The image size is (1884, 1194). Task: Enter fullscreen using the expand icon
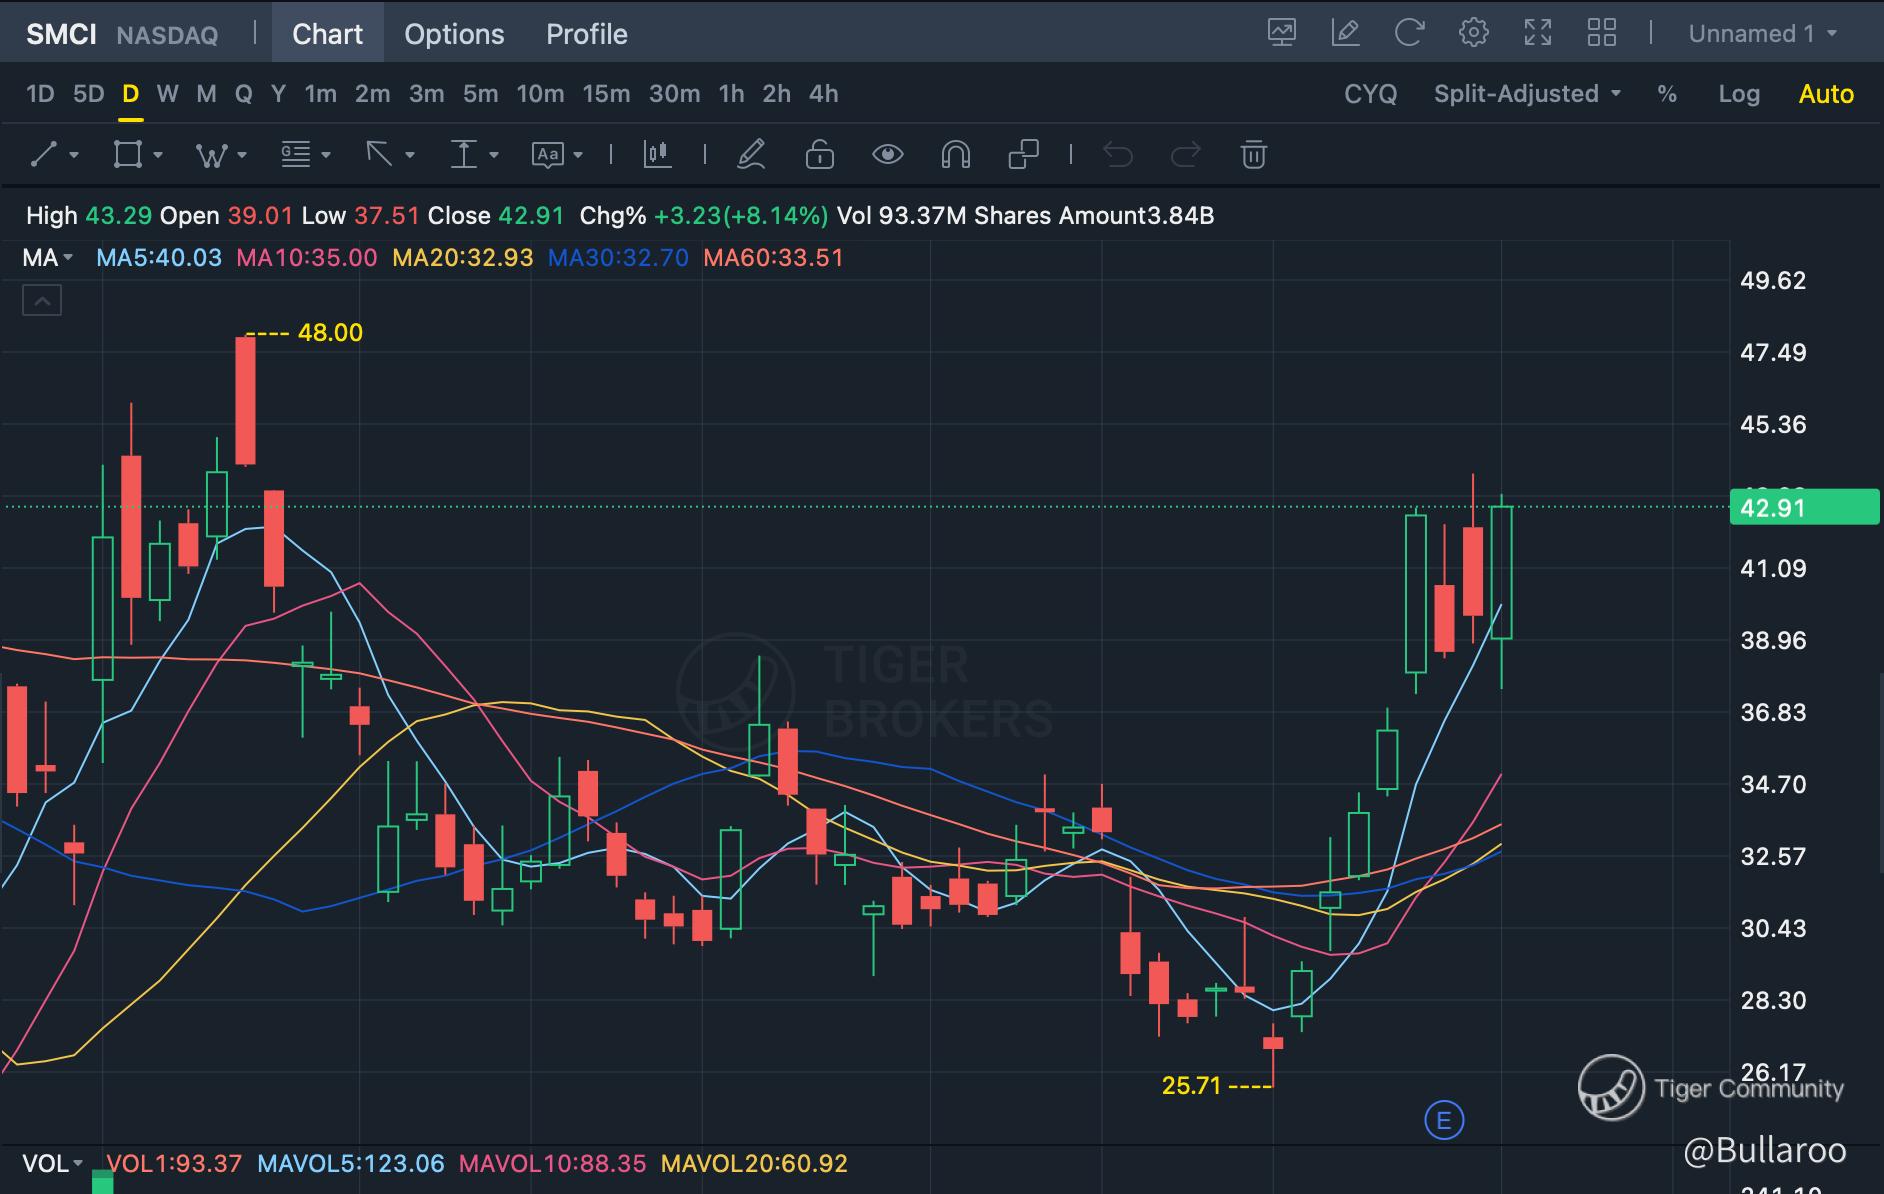tap(1537, 33)
